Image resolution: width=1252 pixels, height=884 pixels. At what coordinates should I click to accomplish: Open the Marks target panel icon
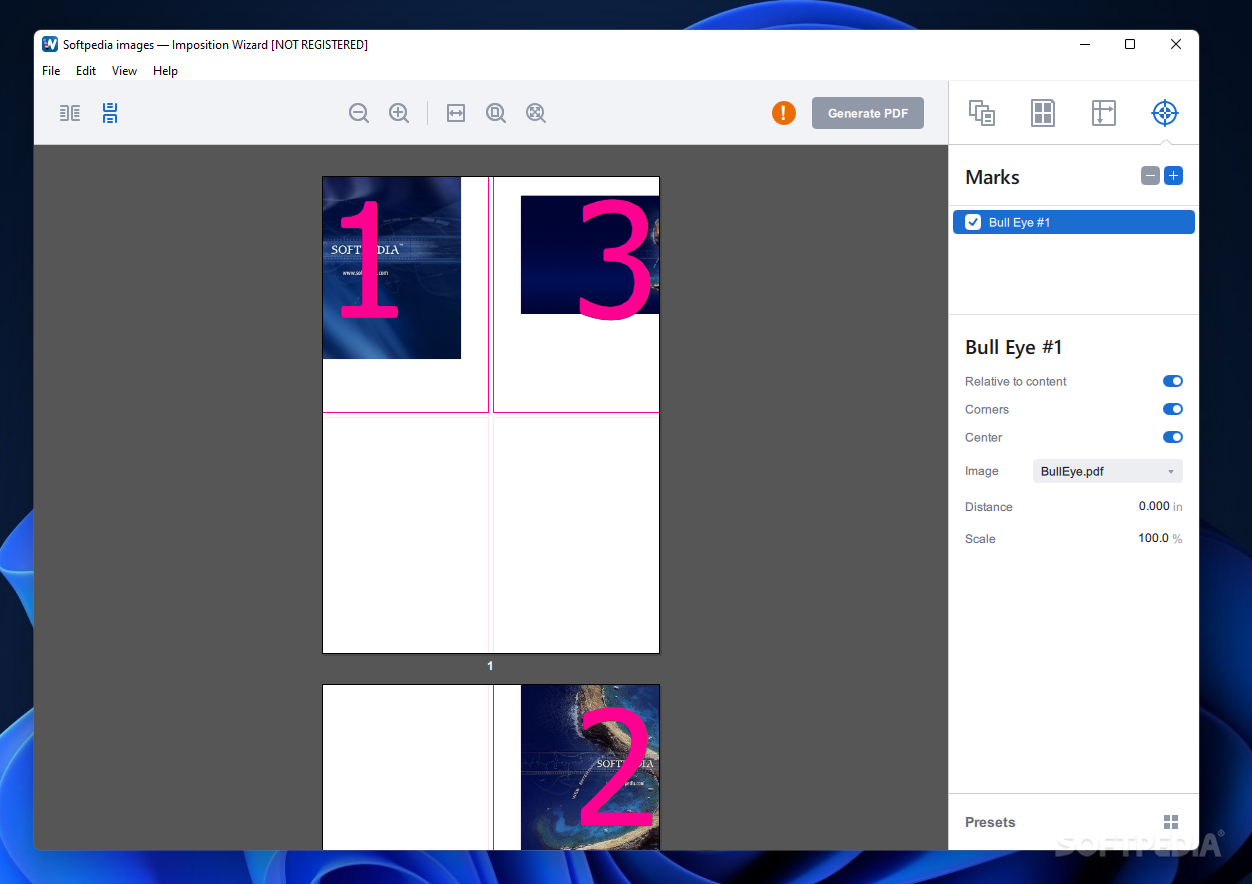1164,113
